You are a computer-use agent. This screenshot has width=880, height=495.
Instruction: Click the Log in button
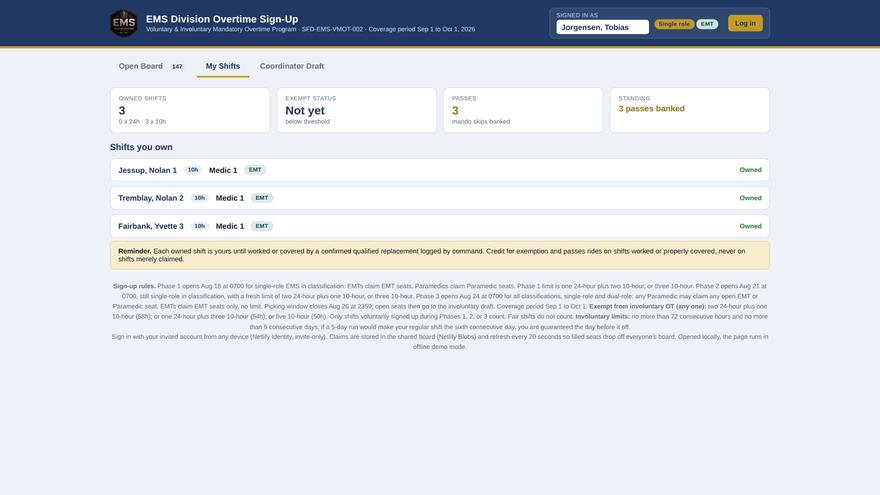[745, 24]
